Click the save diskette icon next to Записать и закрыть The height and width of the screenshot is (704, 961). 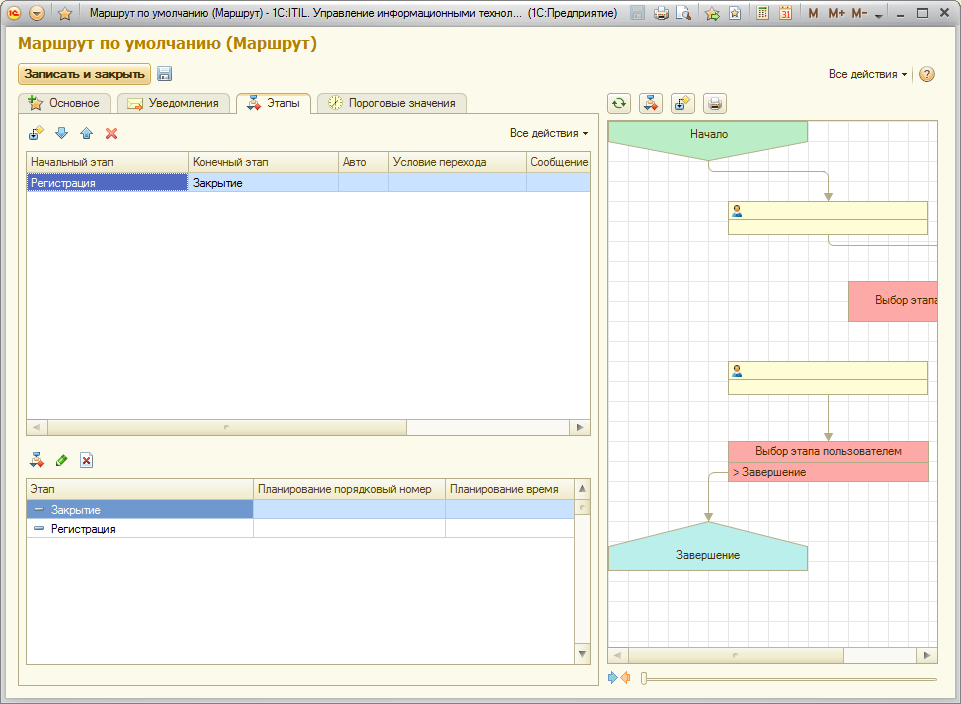point(165,74)
